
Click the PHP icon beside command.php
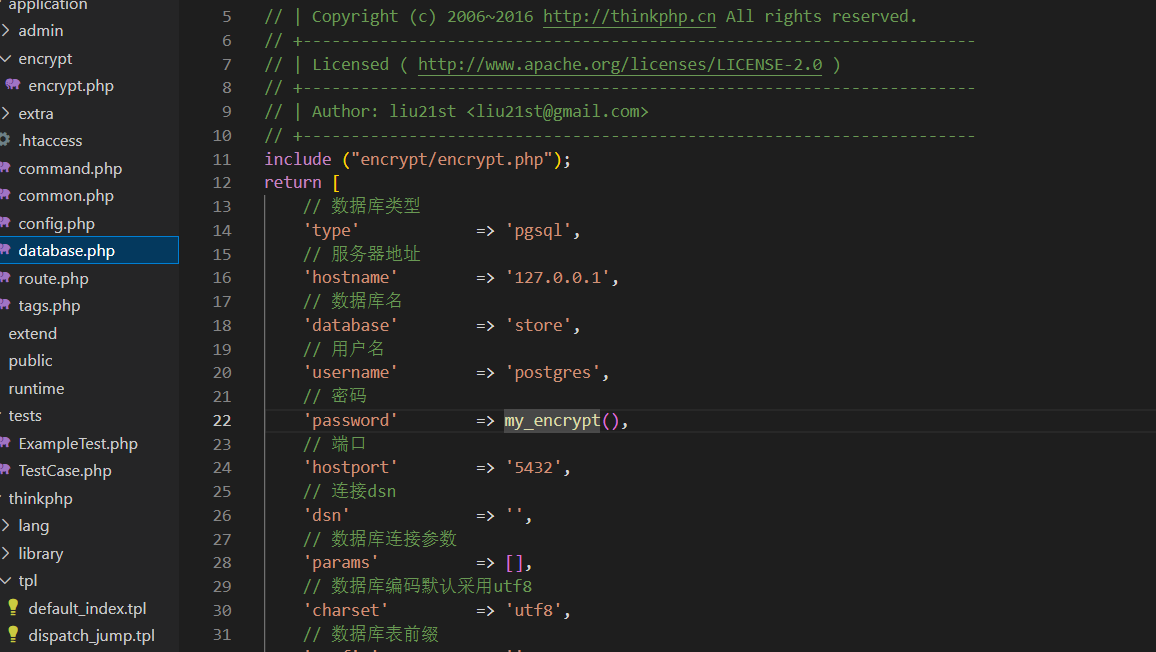pos(4,167)
